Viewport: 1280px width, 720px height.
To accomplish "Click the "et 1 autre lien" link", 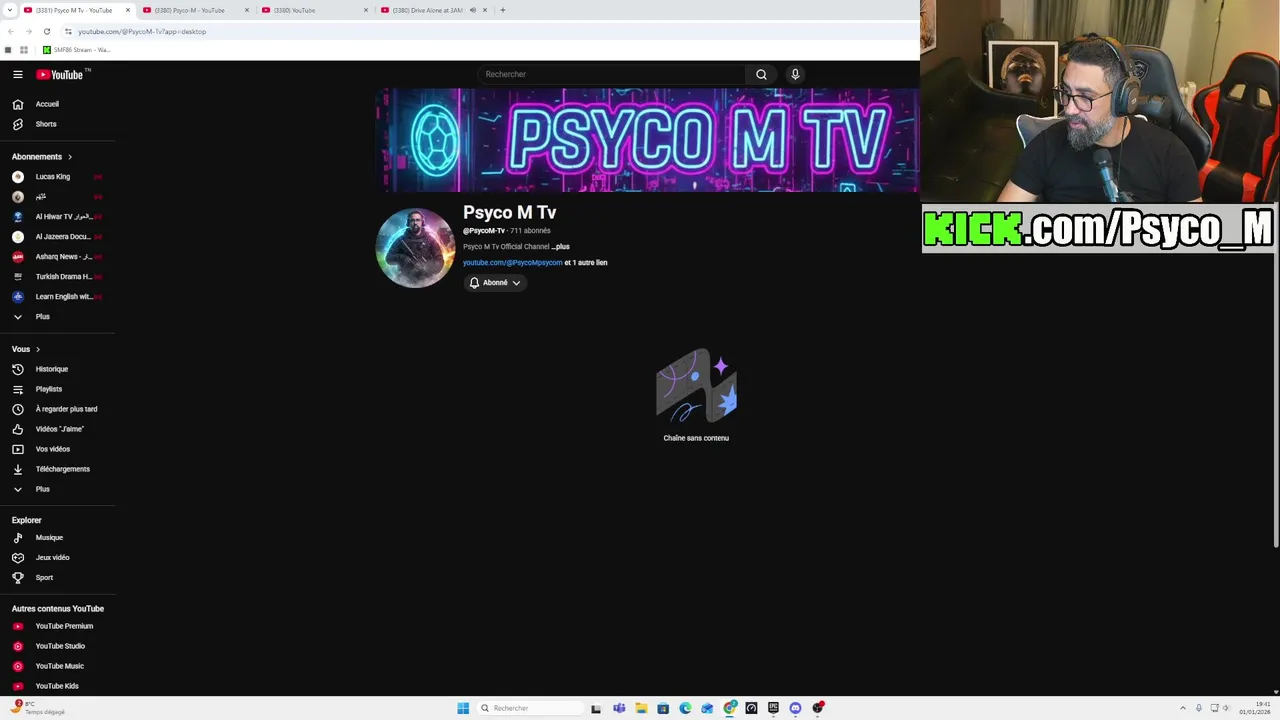I will pyautogui.click(x=586, y=263).
